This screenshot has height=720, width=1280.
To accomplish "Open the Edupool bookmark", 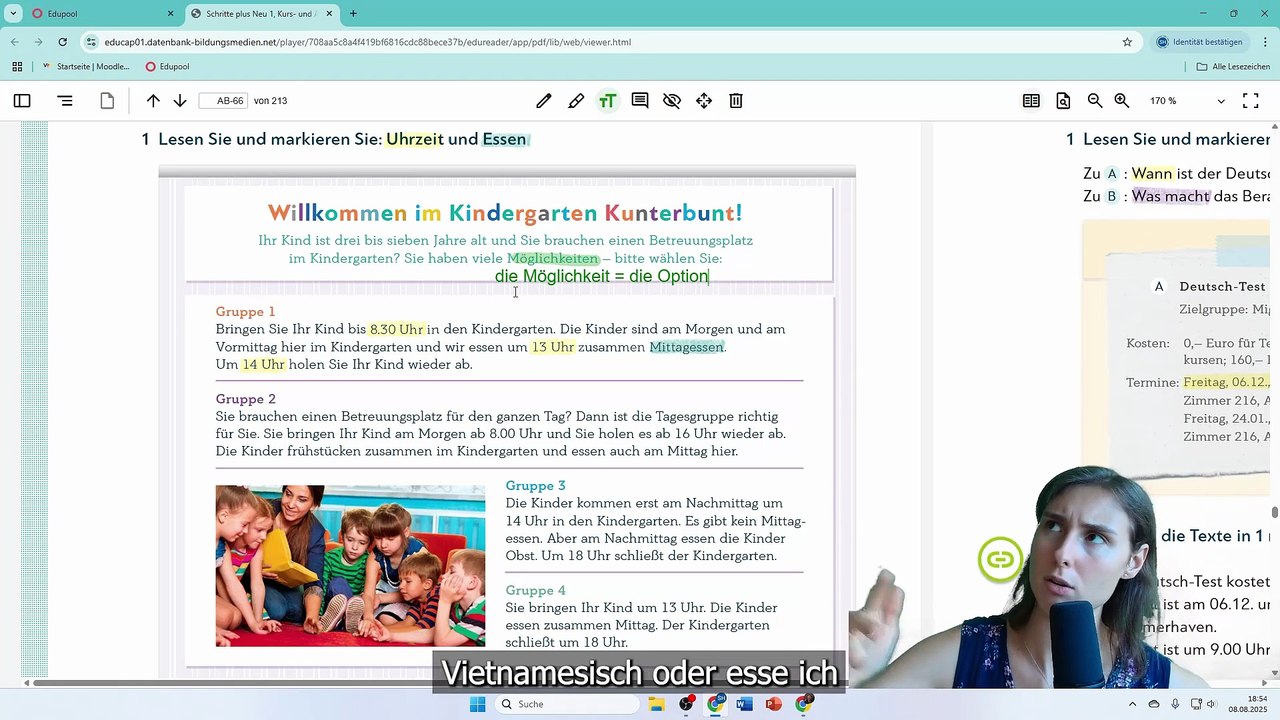I will click(167, 67).
